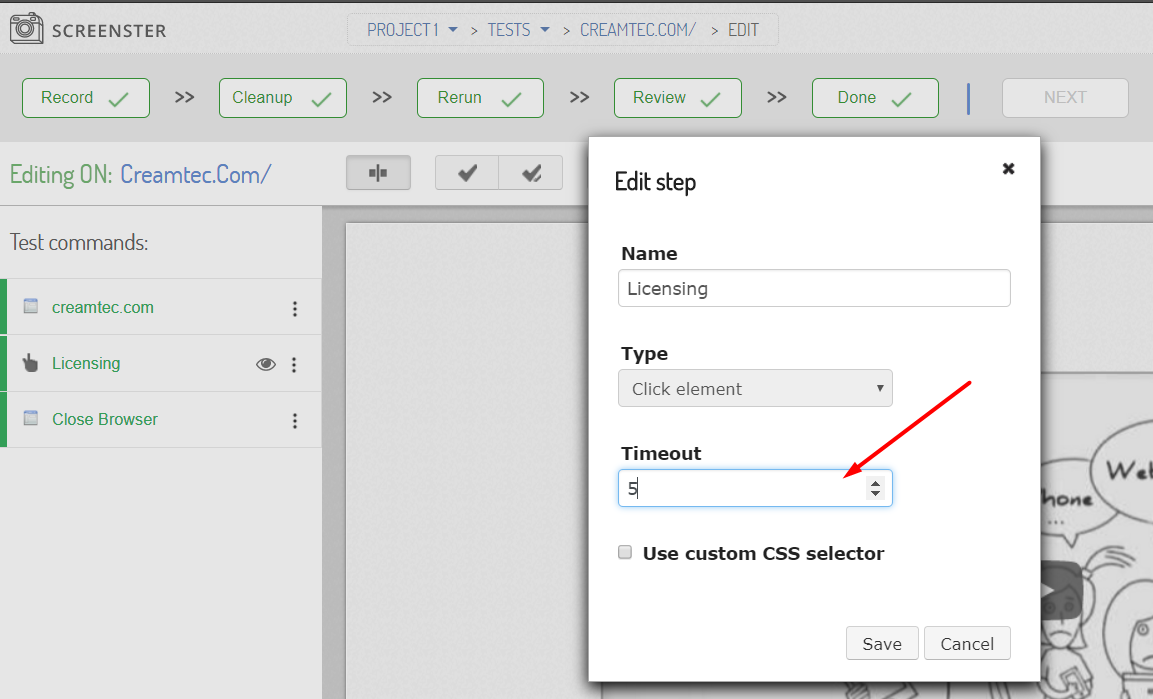
Task: Click the double checkmark approve-all icon
Action: point(531,173)
